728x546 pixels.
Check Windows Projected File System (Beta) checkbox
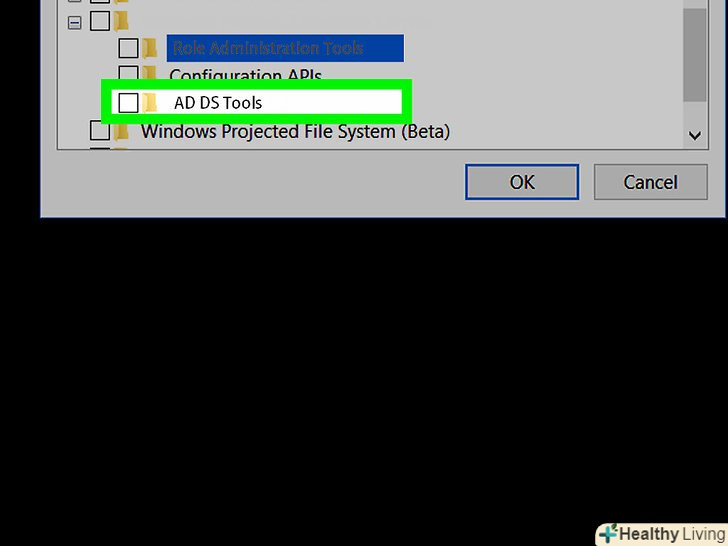(x=100, y=131)
